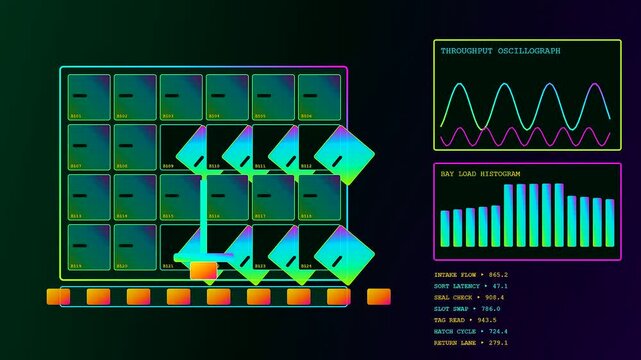641x360 pixels.
Task: Click the last bar in the Bay Load Histogram
Action: click(610, 223)
